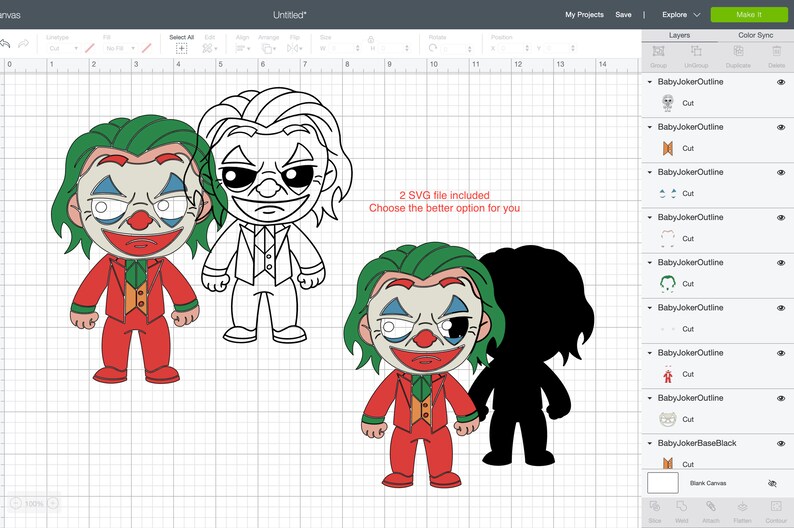Collapse the orange vest BabyJokerOutline layer group
This screenshot has height=528, width=794.
650,127
